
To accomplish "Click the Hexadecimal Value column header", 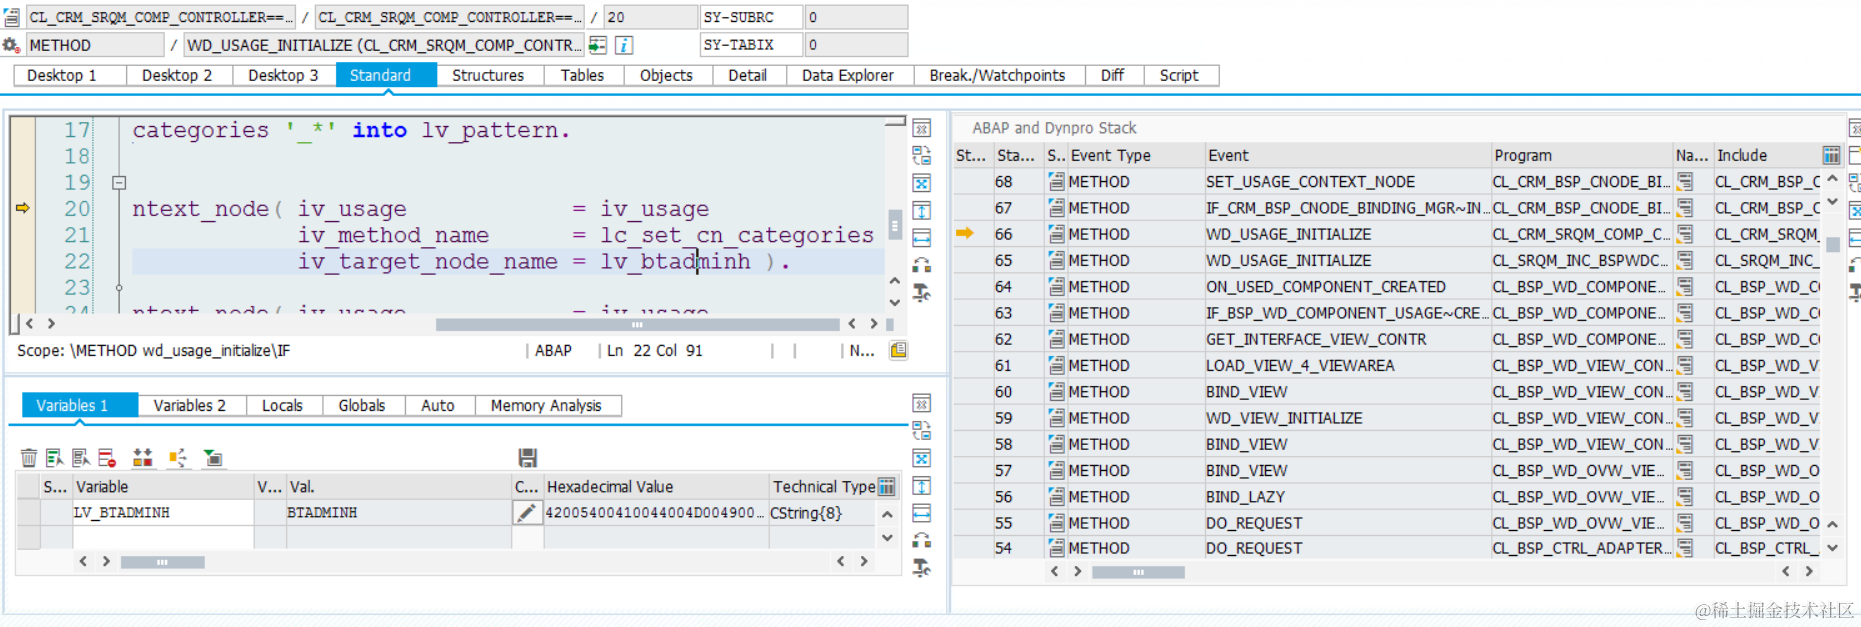I will pos(656,487).
